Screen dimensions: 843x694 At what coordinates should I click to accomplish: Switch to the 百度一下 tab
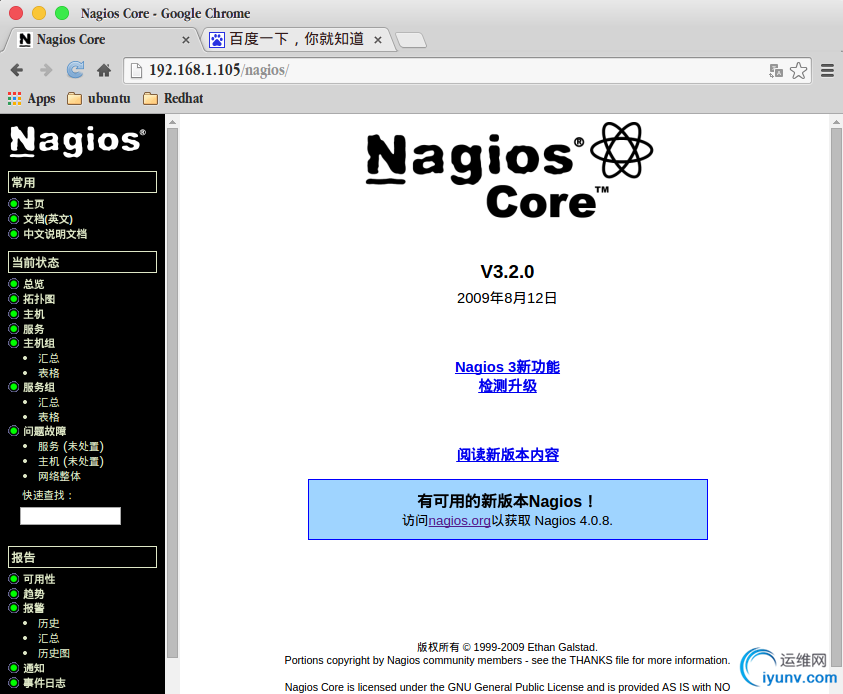(296, 40)
